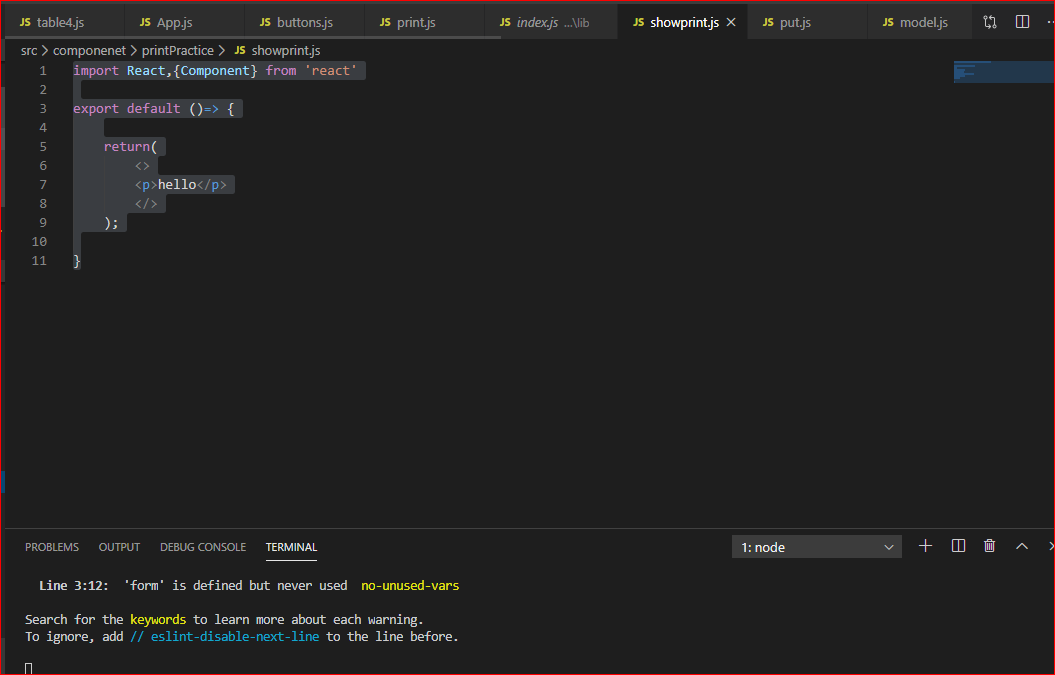Image resolution: width=1055 pixels, height=675 pixels.
Task: Open the '1: node' terminal dropdown
Action: click(816, 547)
